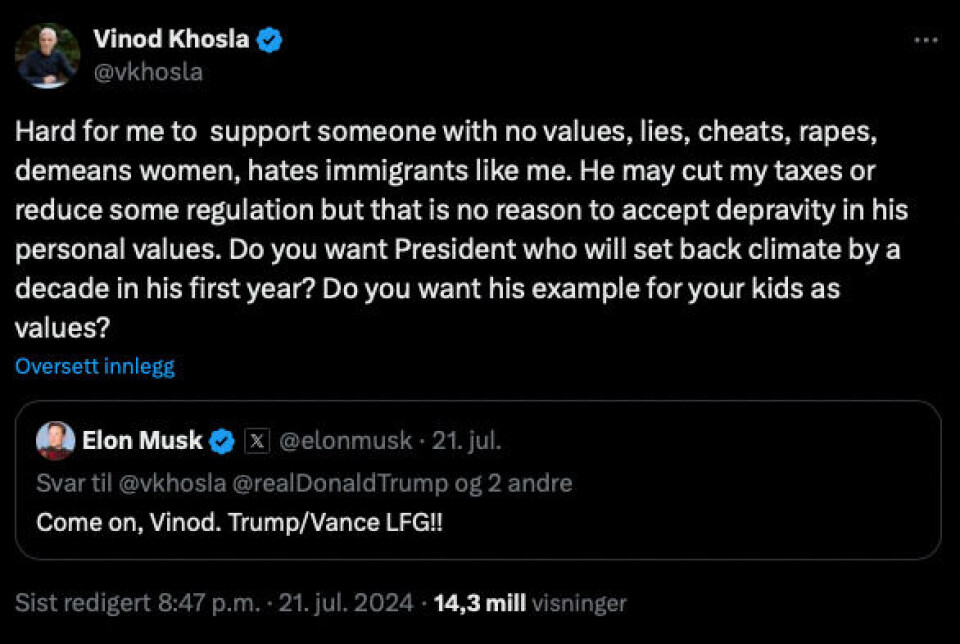Screen dimensions: 960x644
Task: Click Vinod Khosla's blue verified badge
Action: pyautogui.click(x=270, y=40)
